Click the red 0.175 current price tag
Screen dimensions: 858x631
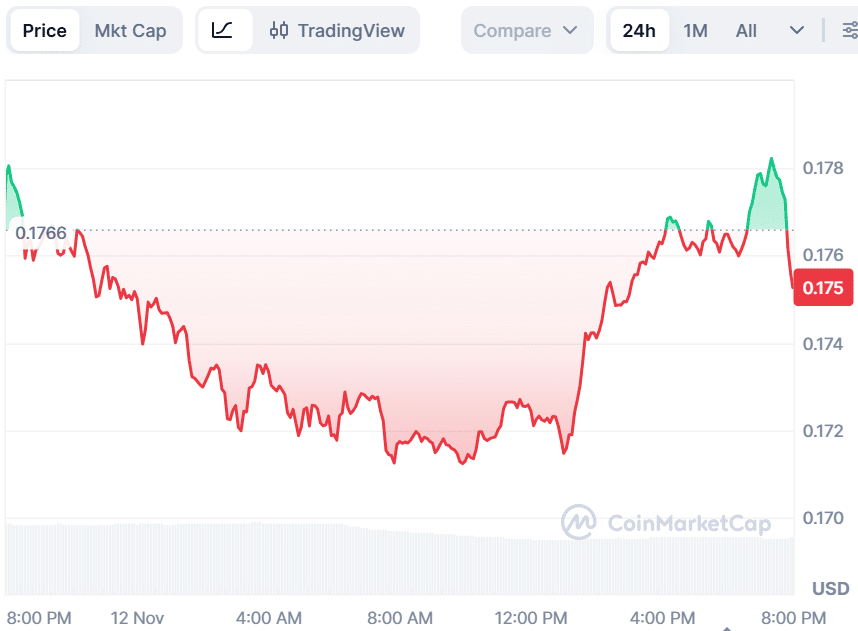[x=823, y=288]
